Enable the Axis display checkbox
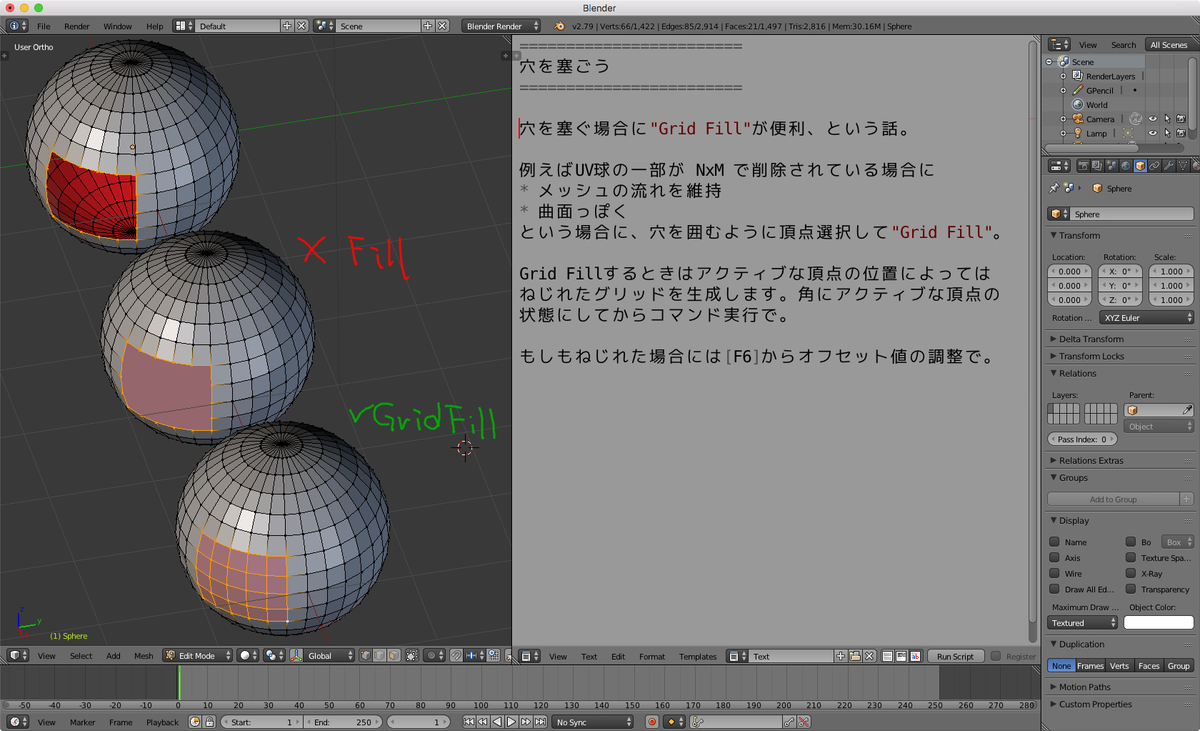 (x=1054, y=557)
